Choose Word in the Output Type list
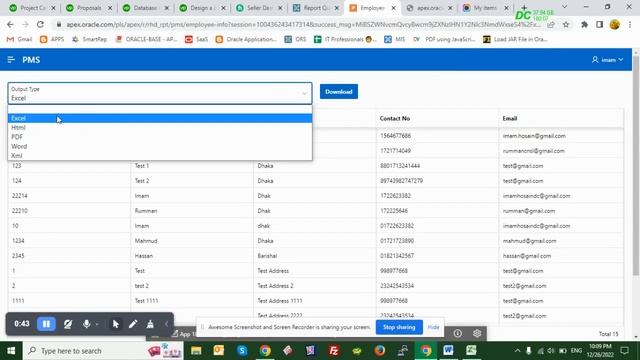The height and width of the screenshot is (360, 640). coord(160,146)
